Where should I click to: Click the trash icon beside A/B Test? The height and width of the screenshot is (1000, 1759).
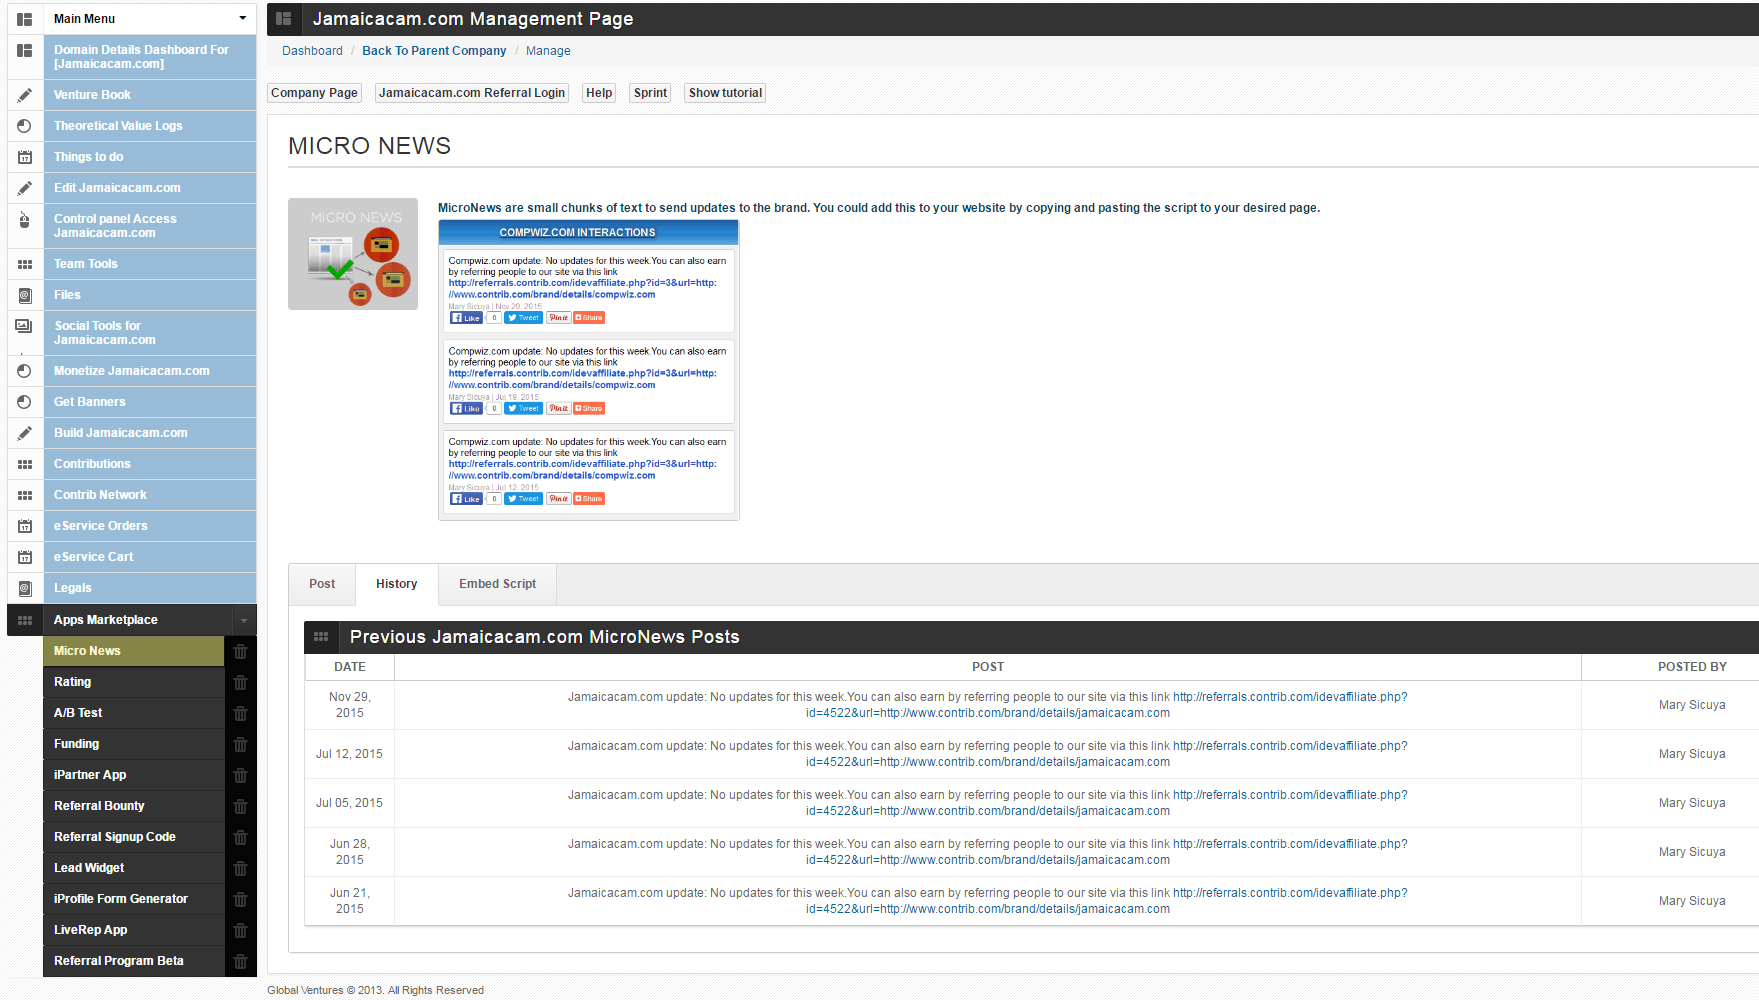pyautogui.click(x=240, y=713)
